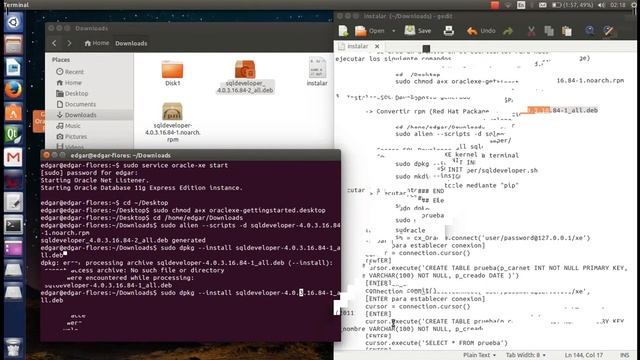This screenshot has height=360, width=640.
Task: Open Find using the magnifier icon in gedit
Action: (589, 31)
